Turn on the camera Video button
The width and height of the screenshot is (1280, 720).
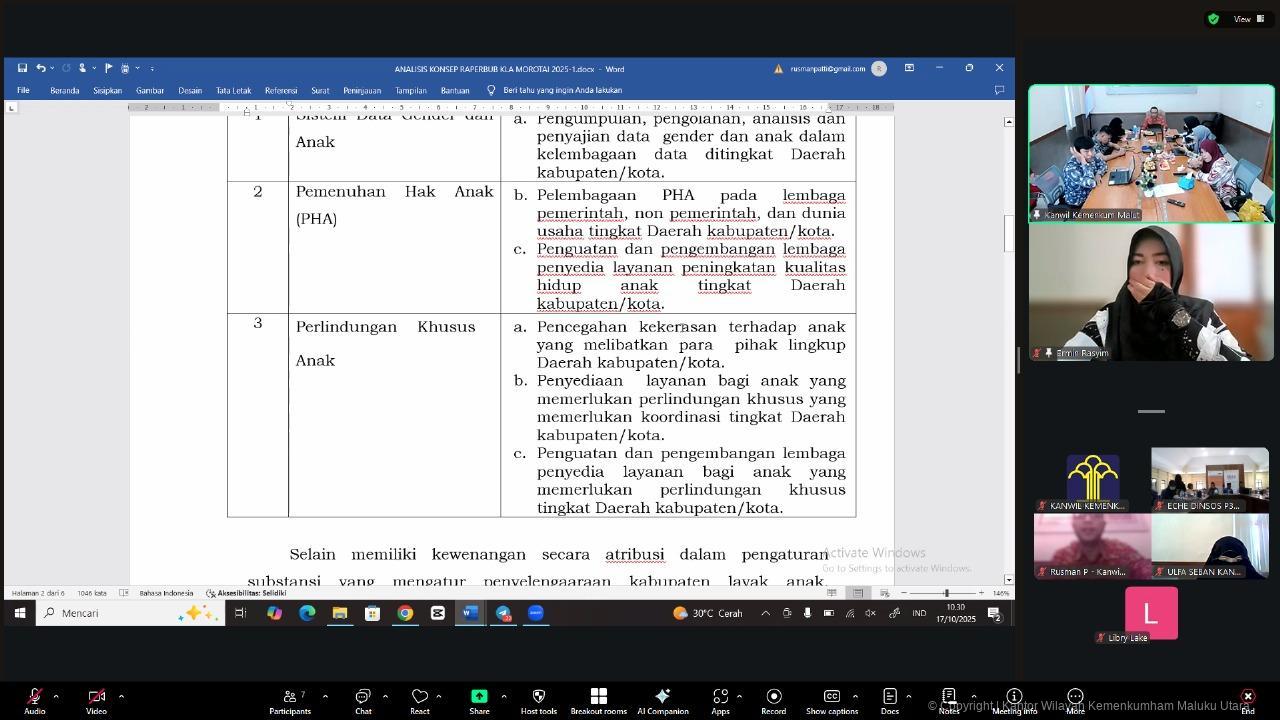(96, 697)
